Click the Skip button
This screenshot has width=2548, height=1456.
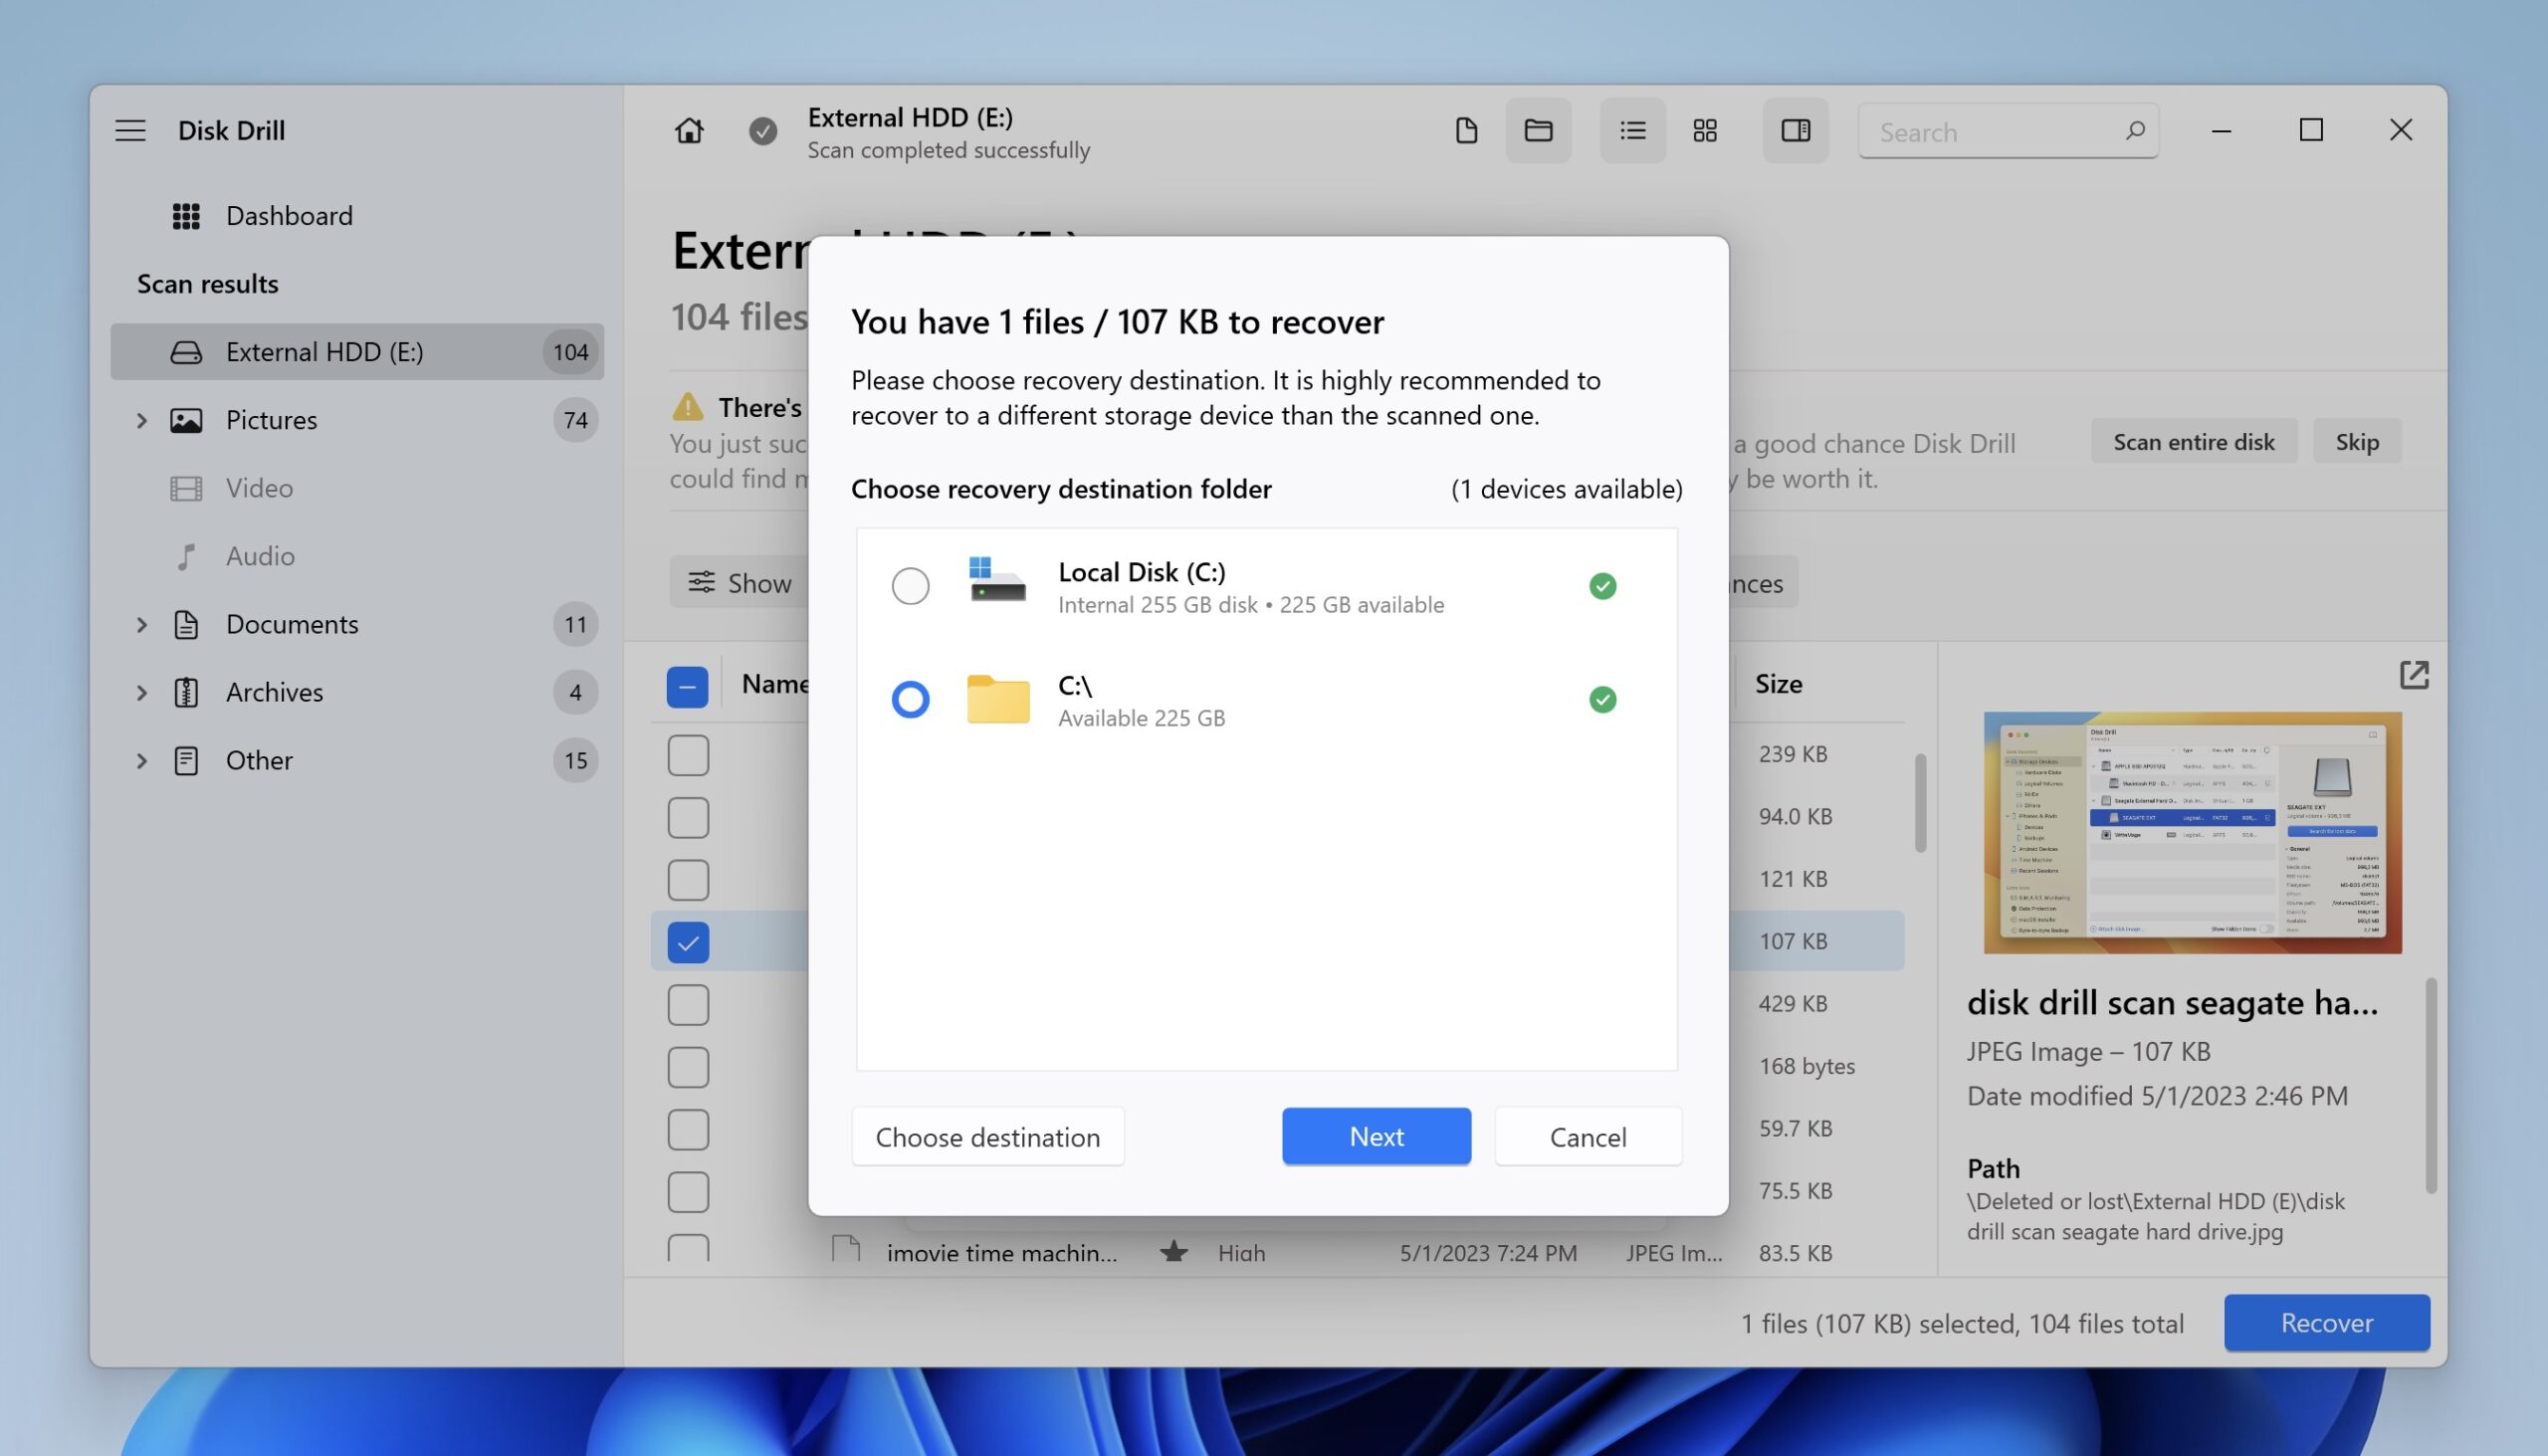coord(2357,442)
